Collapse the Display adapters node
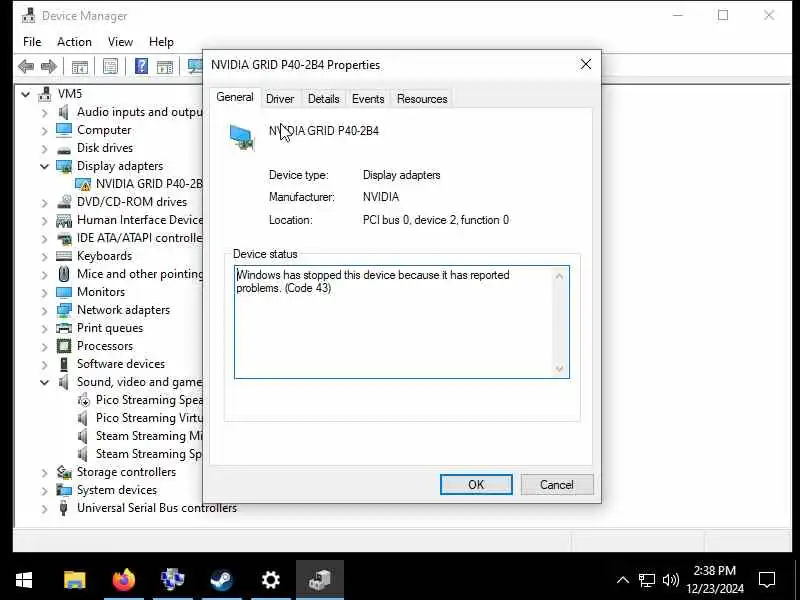The width and height of the screenshot is (800, 600). pos(44,166)
